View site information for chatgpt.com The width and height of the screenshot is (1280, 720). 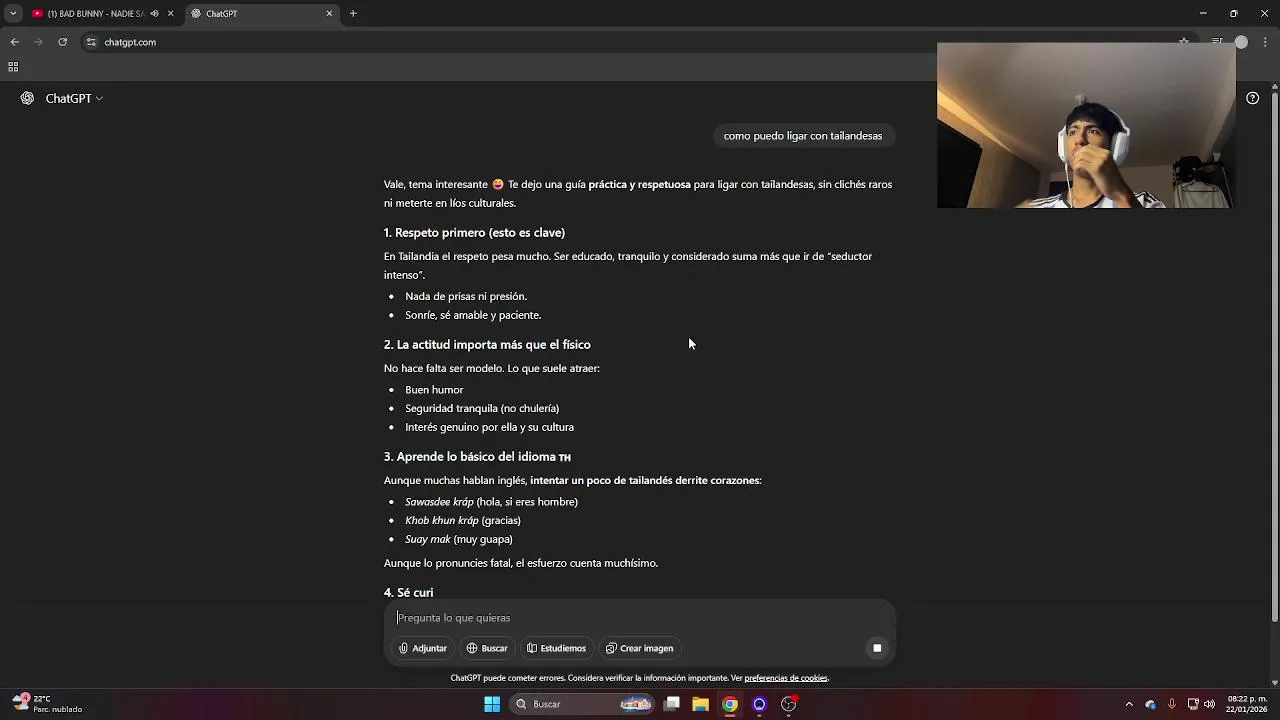91,42
